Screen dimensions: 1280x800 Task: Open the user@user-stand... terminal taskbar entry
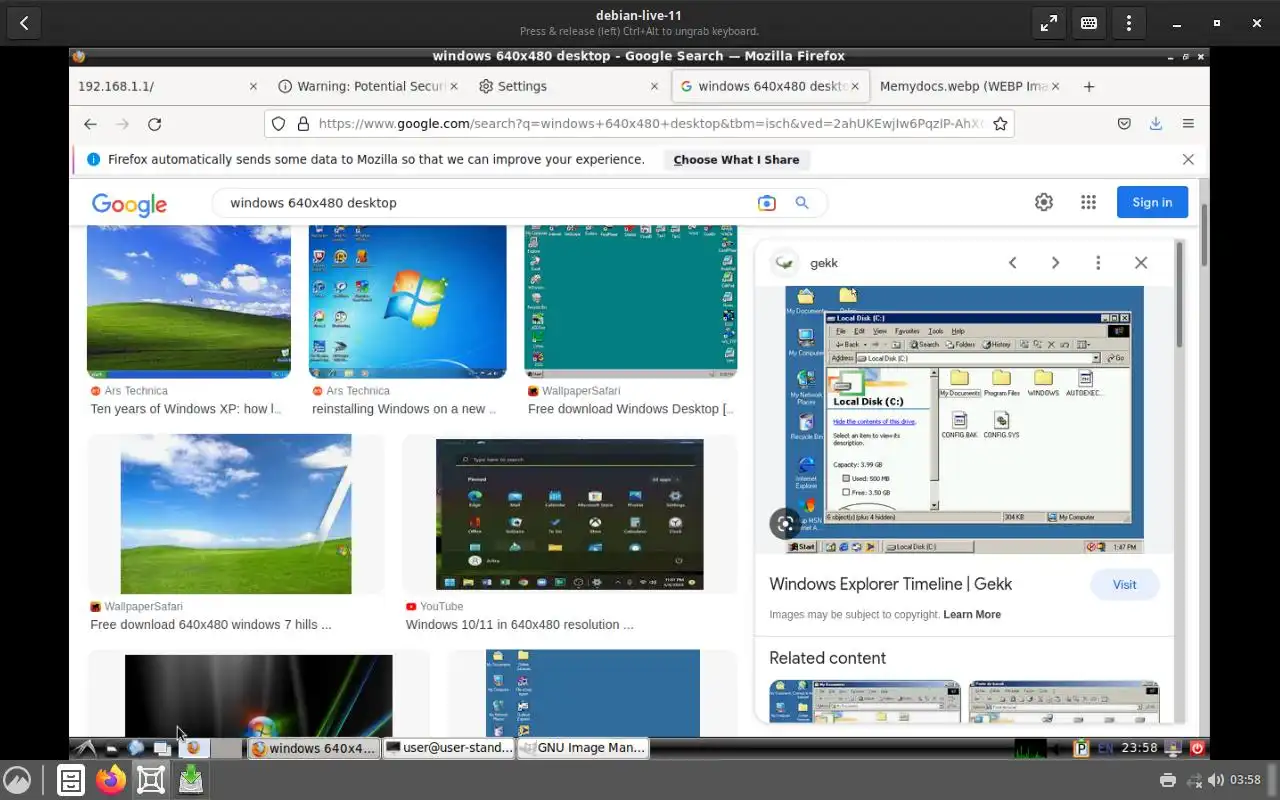[x=448, y=747]
